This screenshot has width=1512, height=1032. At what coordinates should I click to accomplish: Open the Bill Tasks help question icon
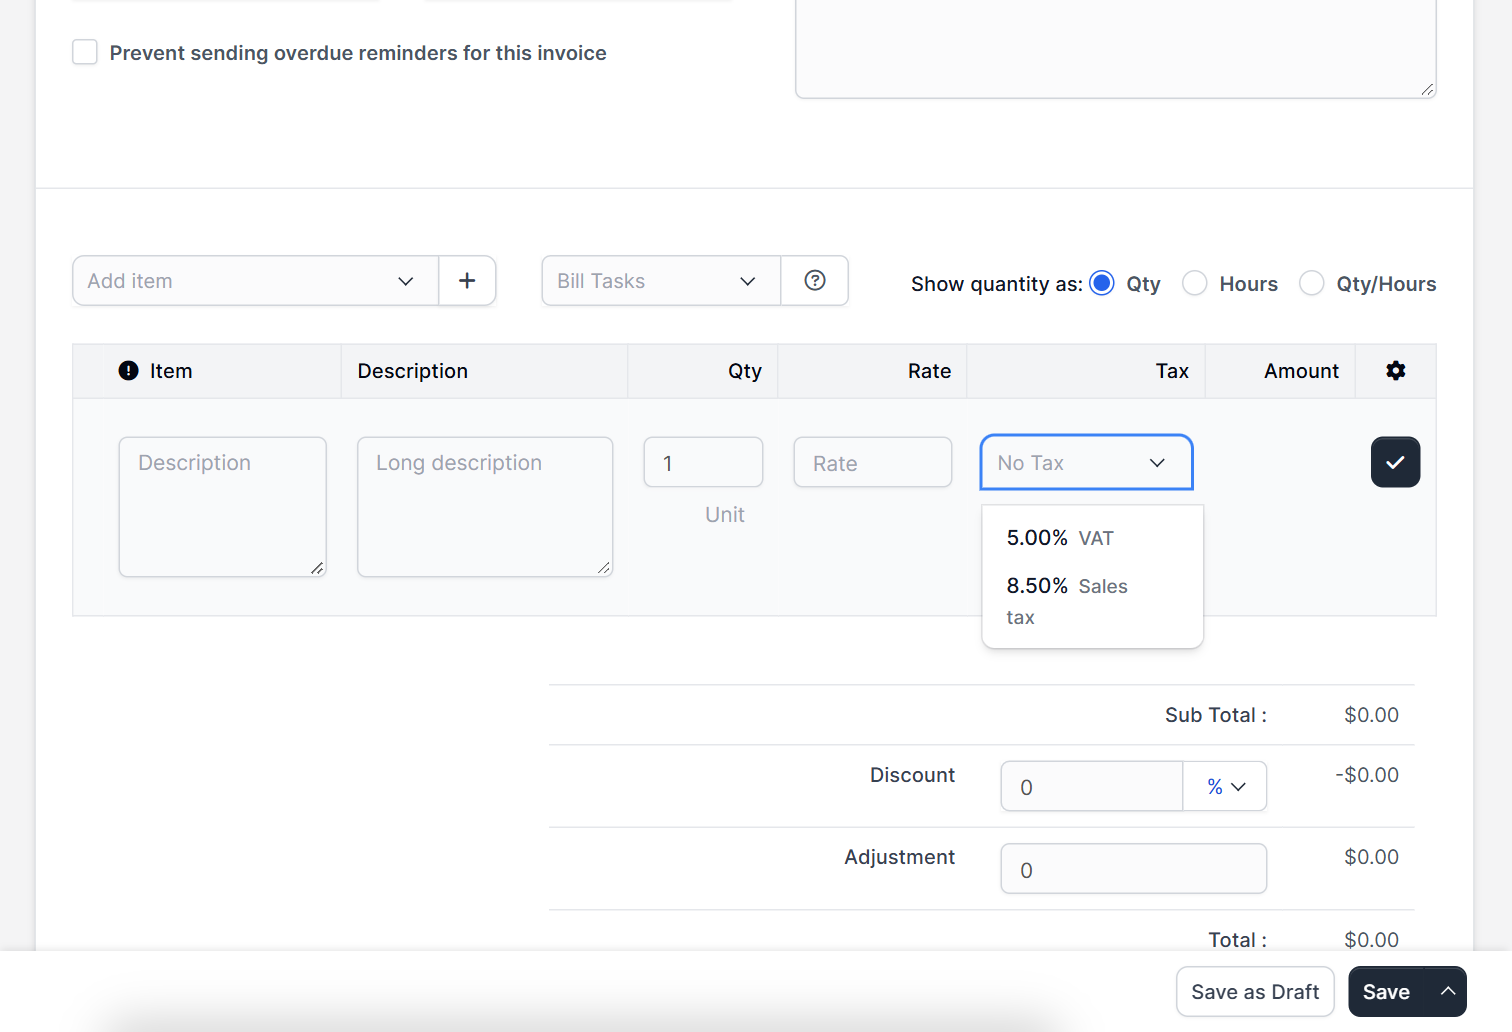[815, 281]
